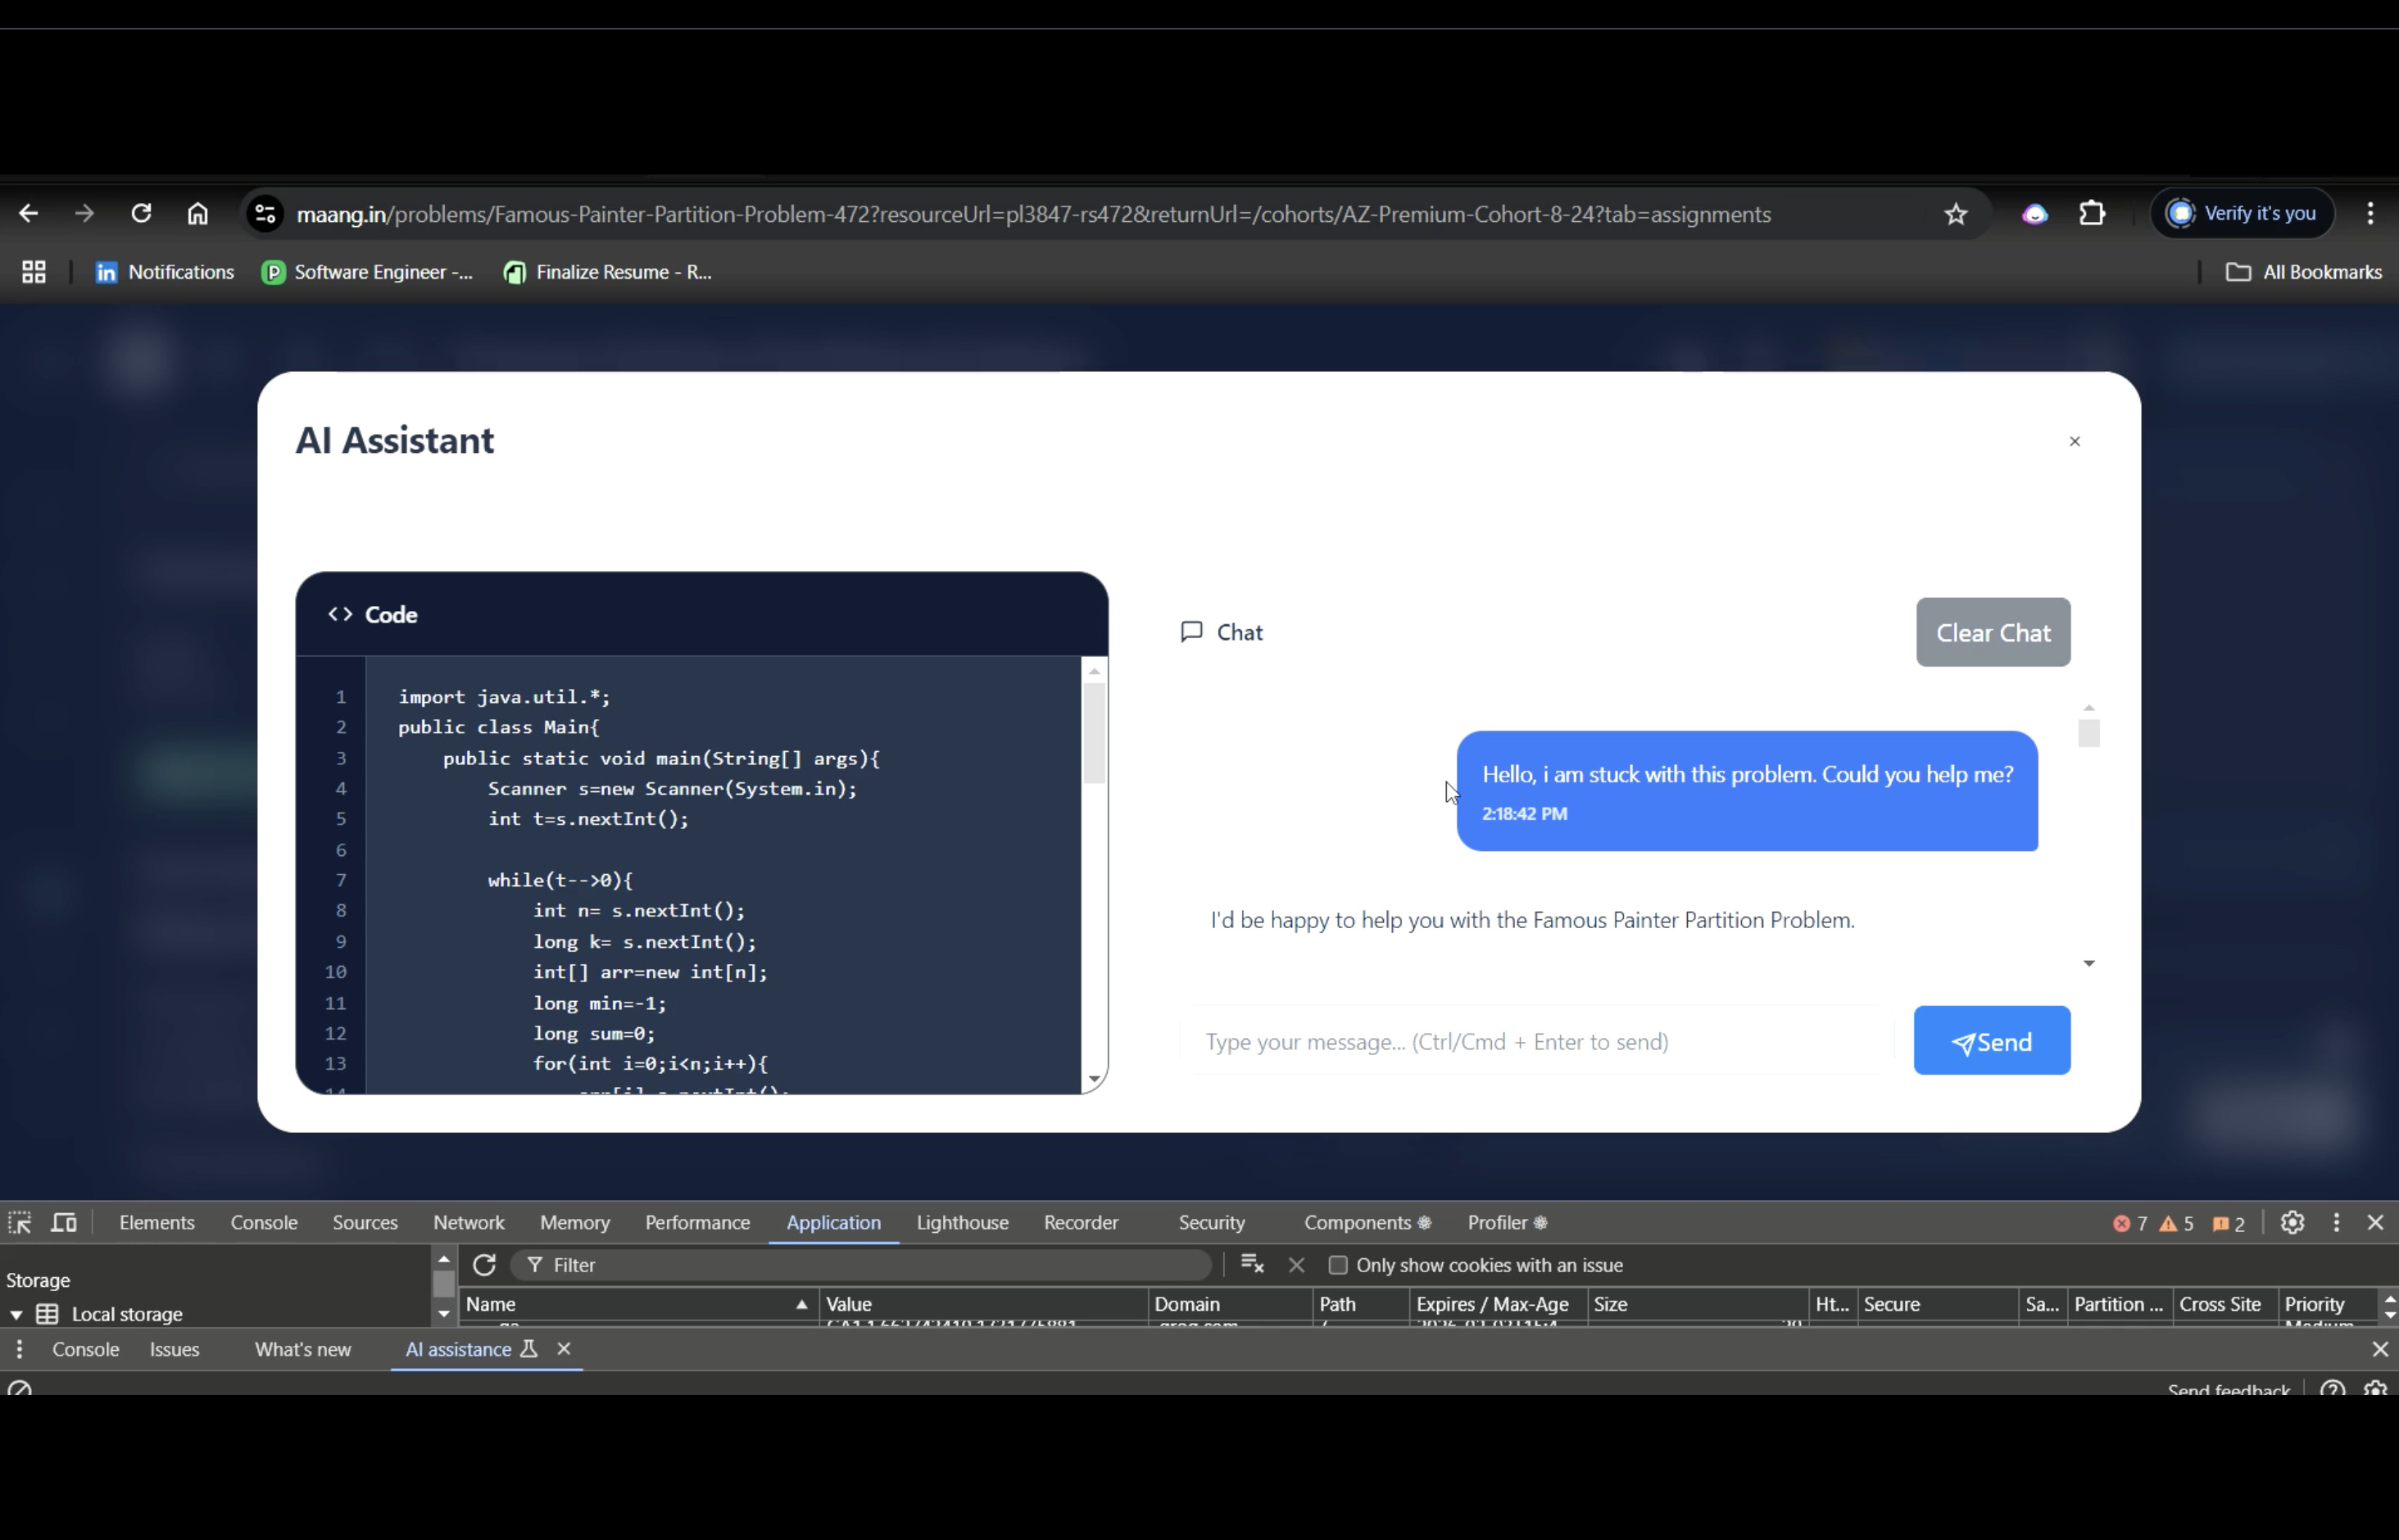The height and width of the screenshot is (1540, 2399).
Task: Bookmark this page with star icon
Action: [1956, 214]
